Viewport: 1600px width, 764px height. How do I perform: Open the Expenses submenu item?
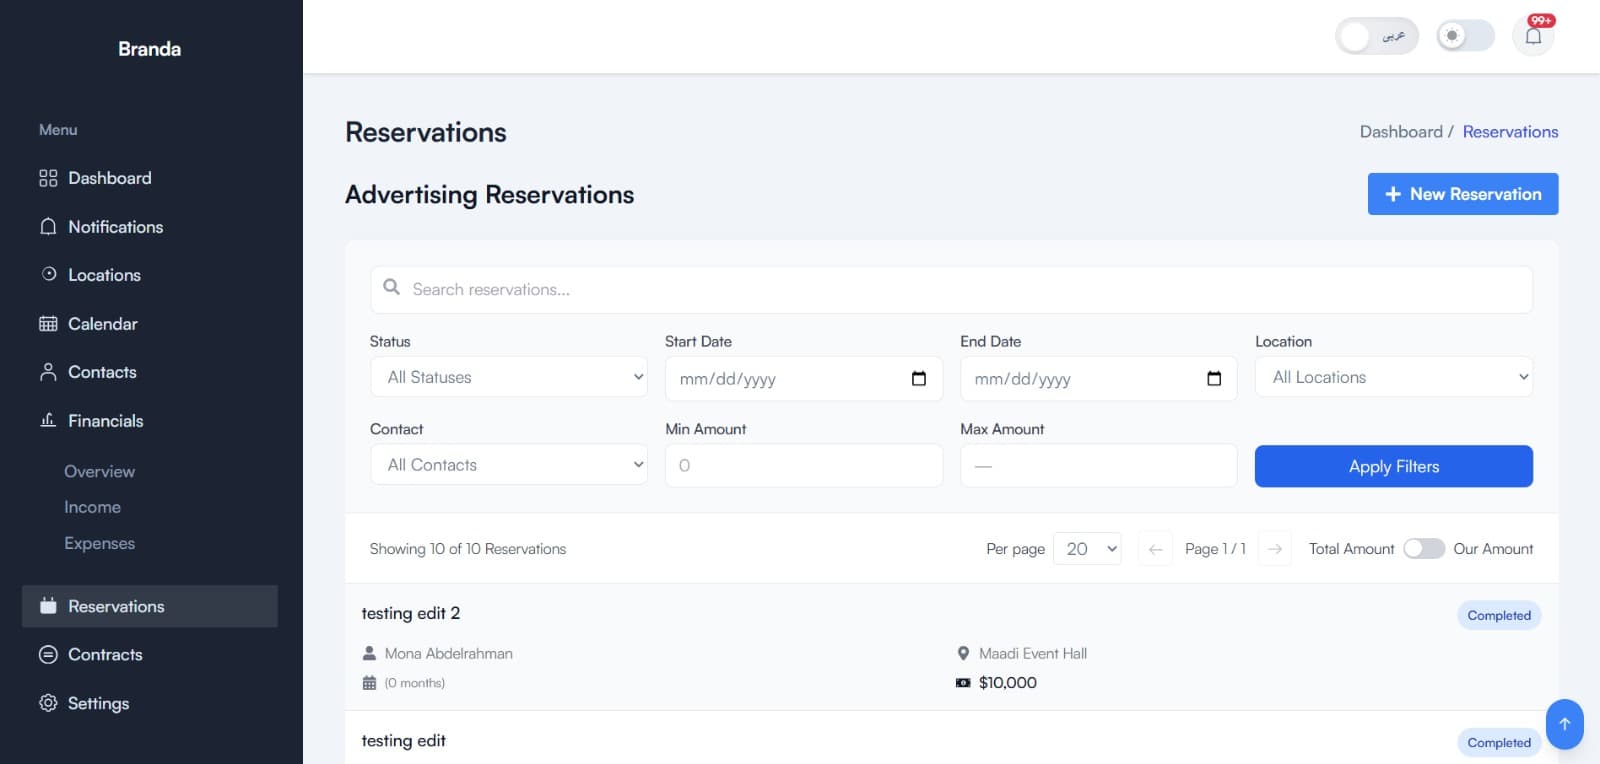[99, 543]
